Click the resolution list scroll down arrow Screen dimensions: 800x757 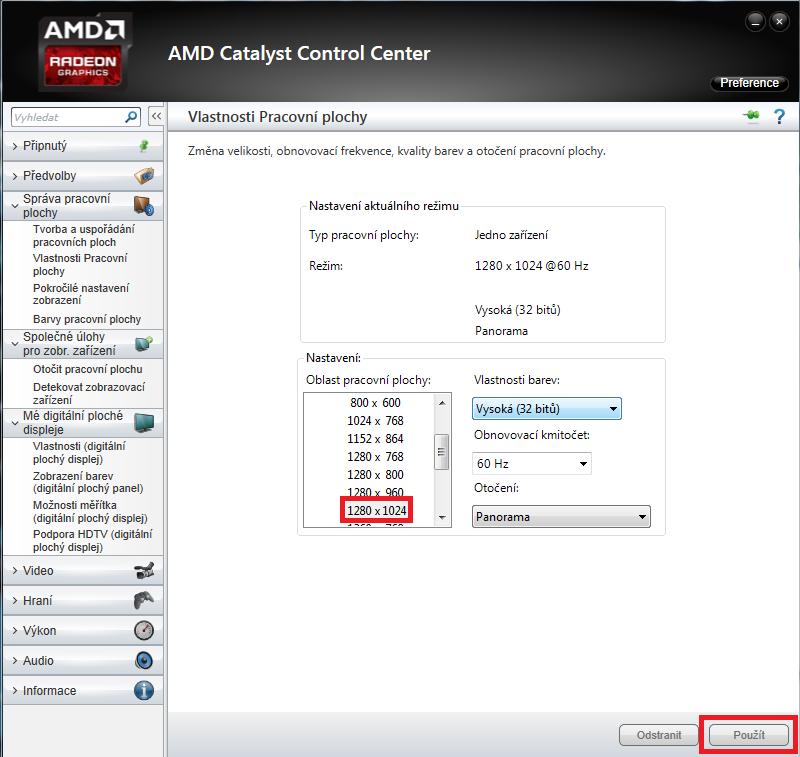click(x=442, y=517)
